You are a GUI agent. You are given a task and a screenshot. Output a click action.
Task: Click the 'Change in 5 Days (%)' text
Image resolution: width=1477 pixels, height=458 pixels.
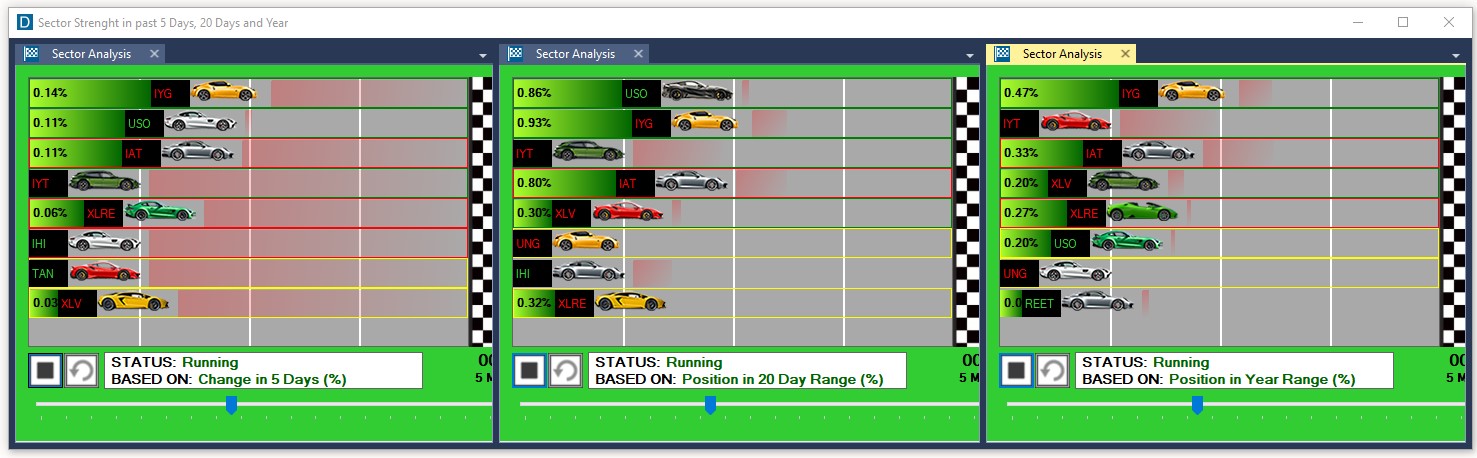point(272,380)
